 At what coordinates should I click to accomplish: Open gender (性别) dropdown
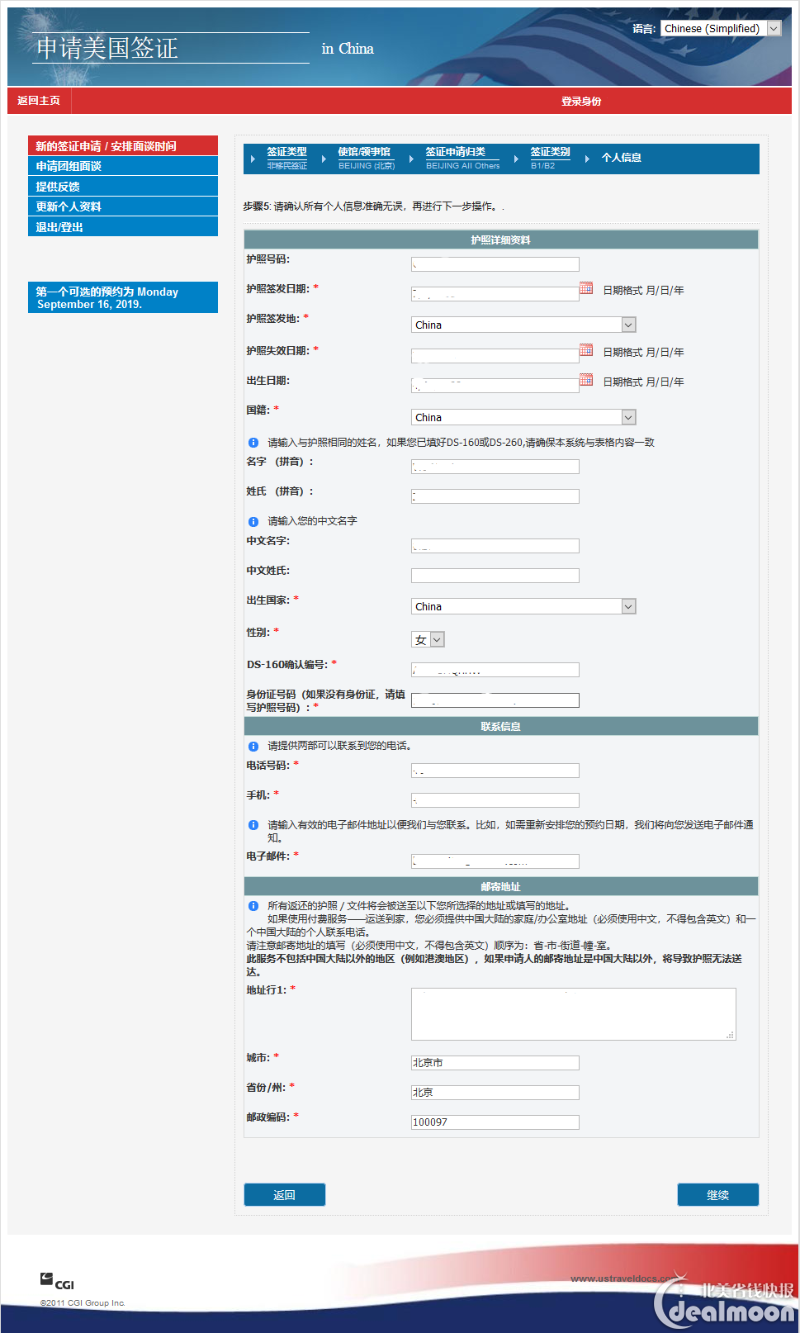pos(428,639)
